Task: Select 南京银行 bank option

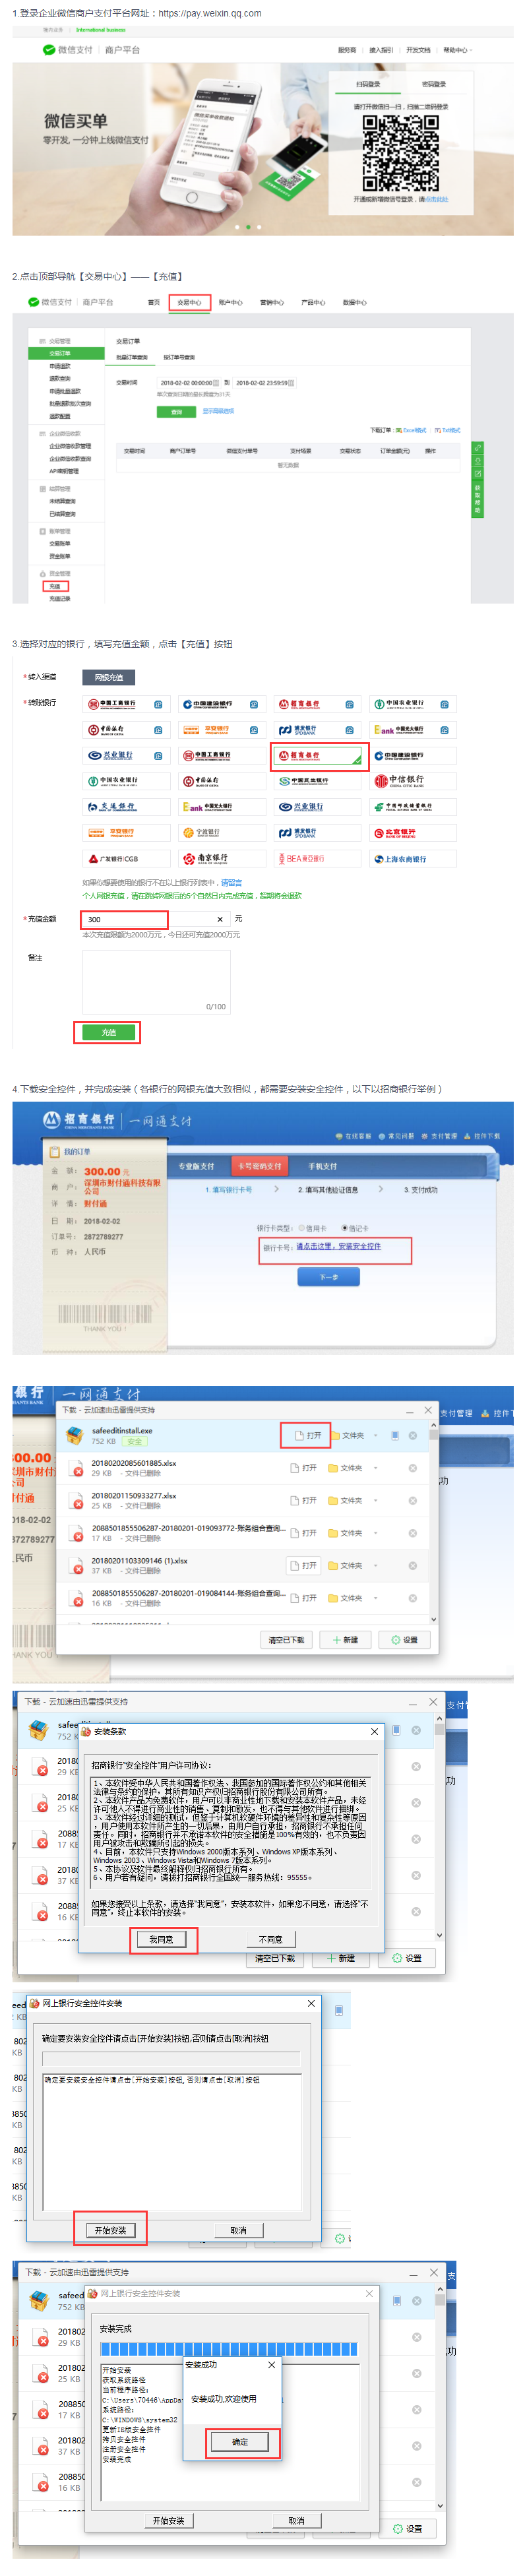Action: point(222,858)
